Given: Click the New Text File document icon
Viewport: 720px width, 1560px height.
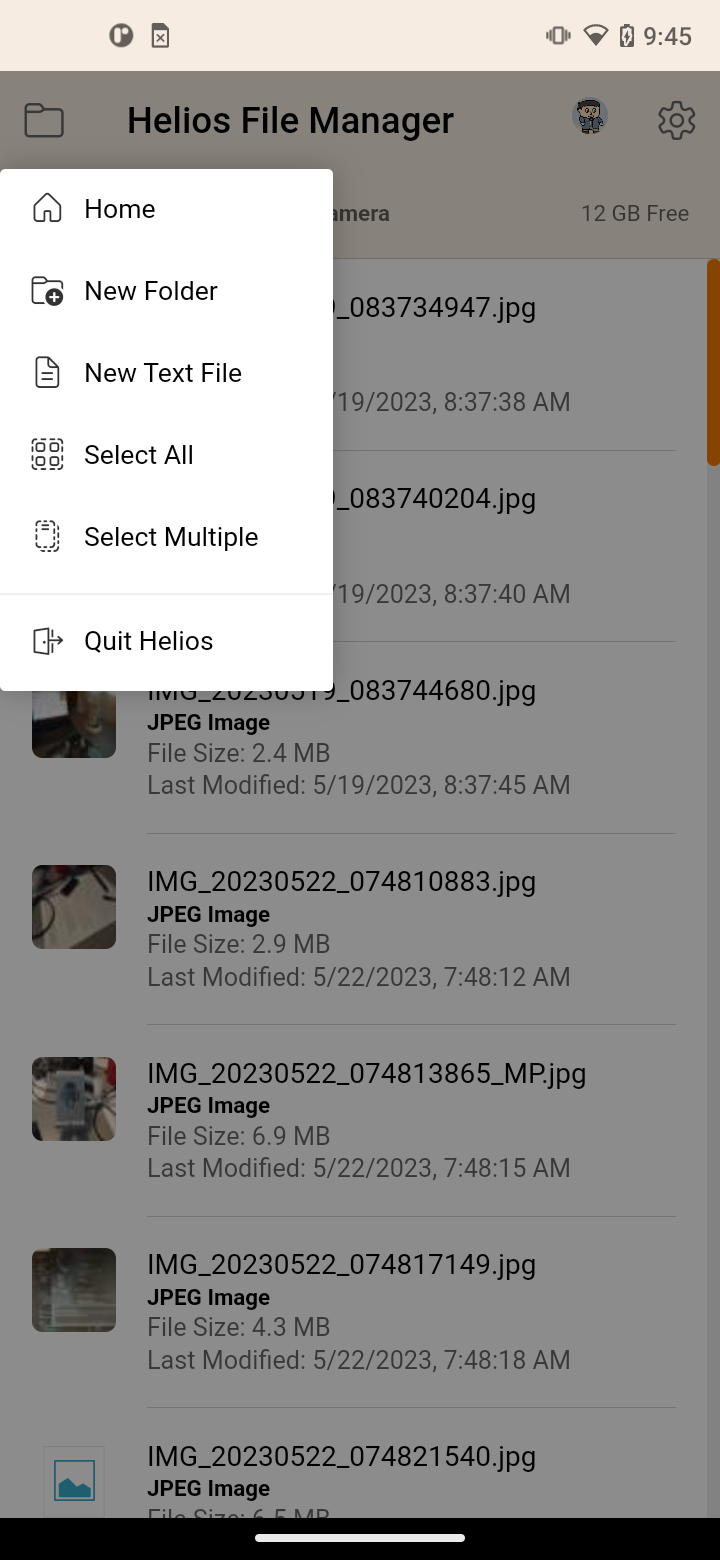Looking at the screenshot, I should click(46, 372).
